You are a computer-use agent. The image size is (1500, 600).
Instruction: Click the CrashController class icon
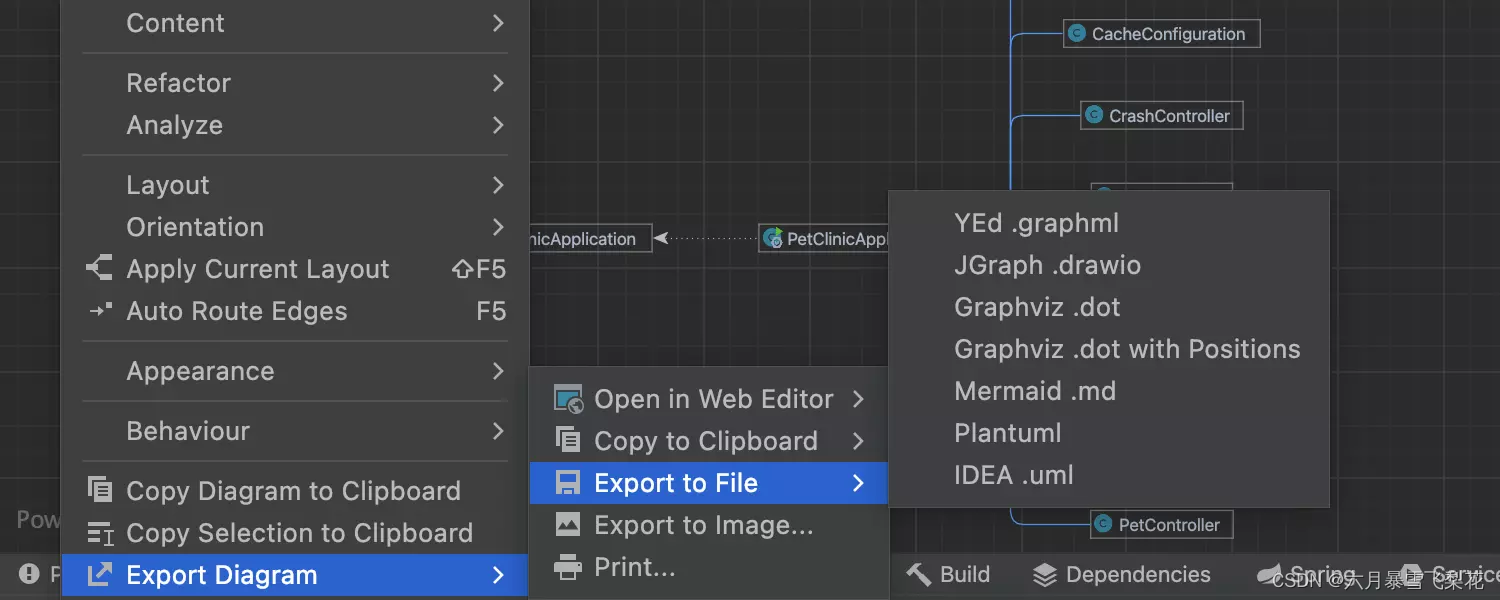[1094, 115]
